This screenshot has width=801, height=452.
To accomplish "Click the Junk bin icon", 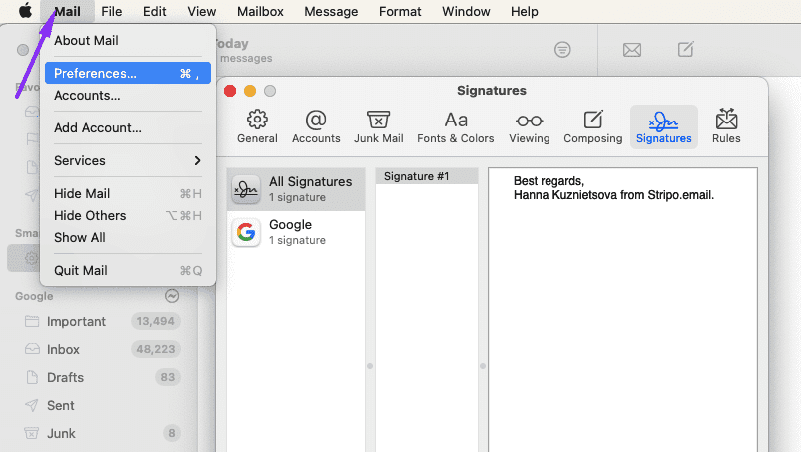I will click(32, 433).
